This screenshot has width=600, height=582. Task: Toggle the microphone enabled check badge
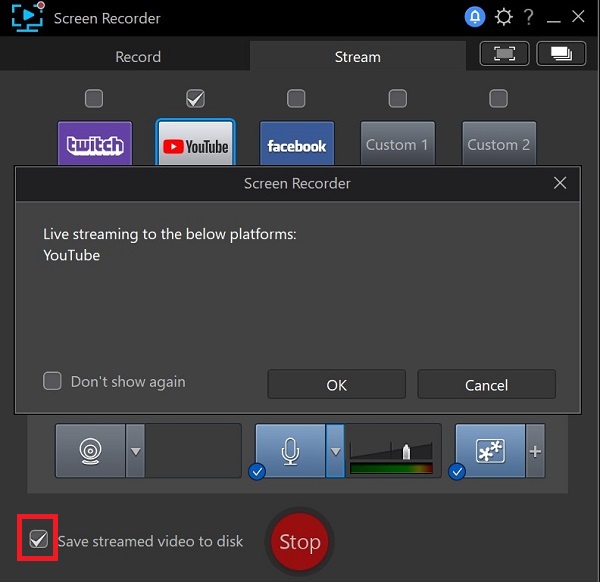coord(257,471)
